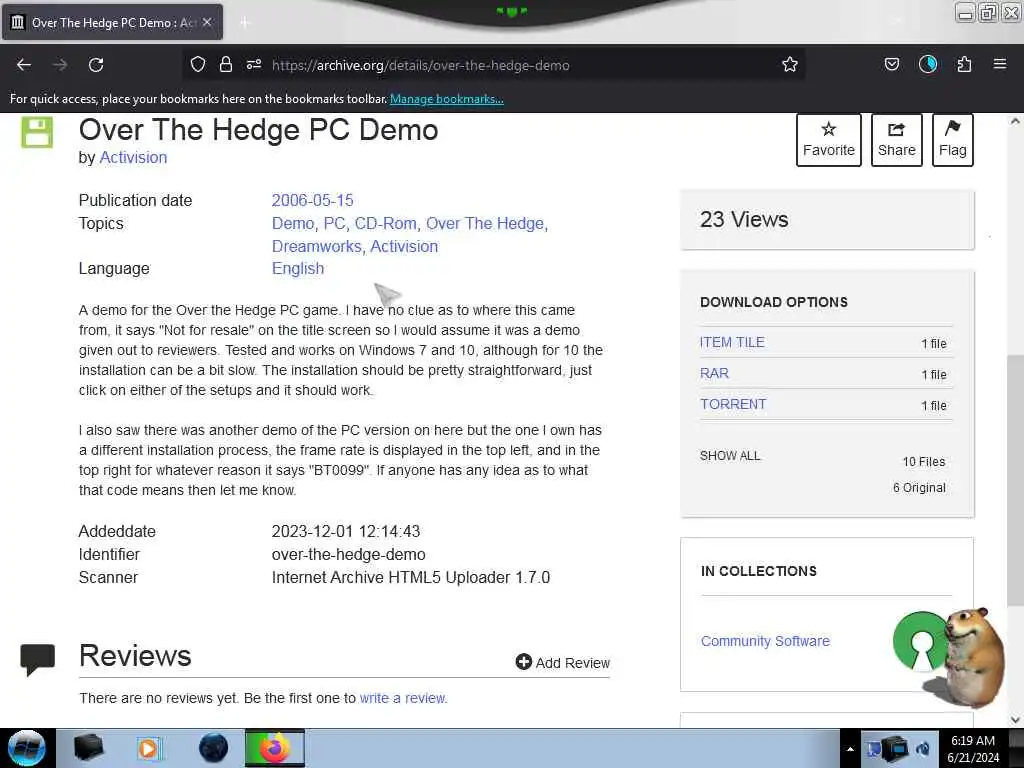Click the 6 Original count text
Screen dimensions: 1024x768
pyautogui.click(x=919, y=488)
